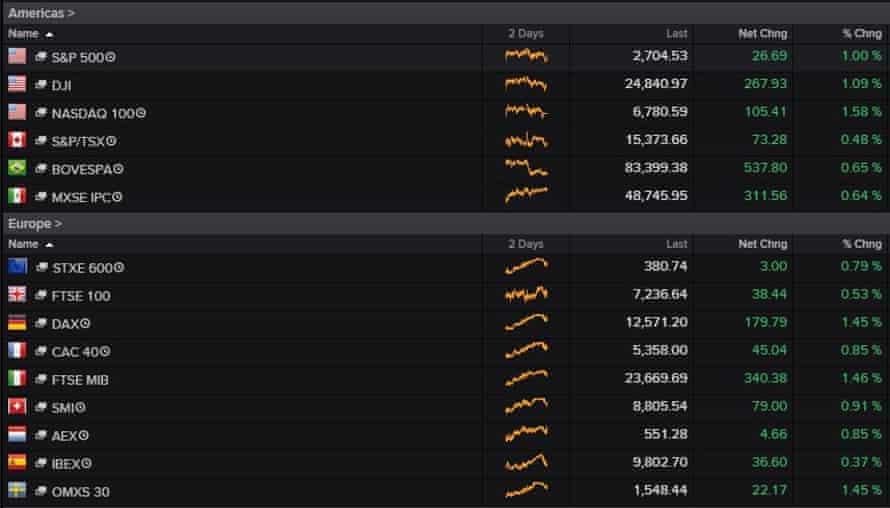Click the US flag beside DJI
This screenshot has width=890, height=508.
pos(17,84)
